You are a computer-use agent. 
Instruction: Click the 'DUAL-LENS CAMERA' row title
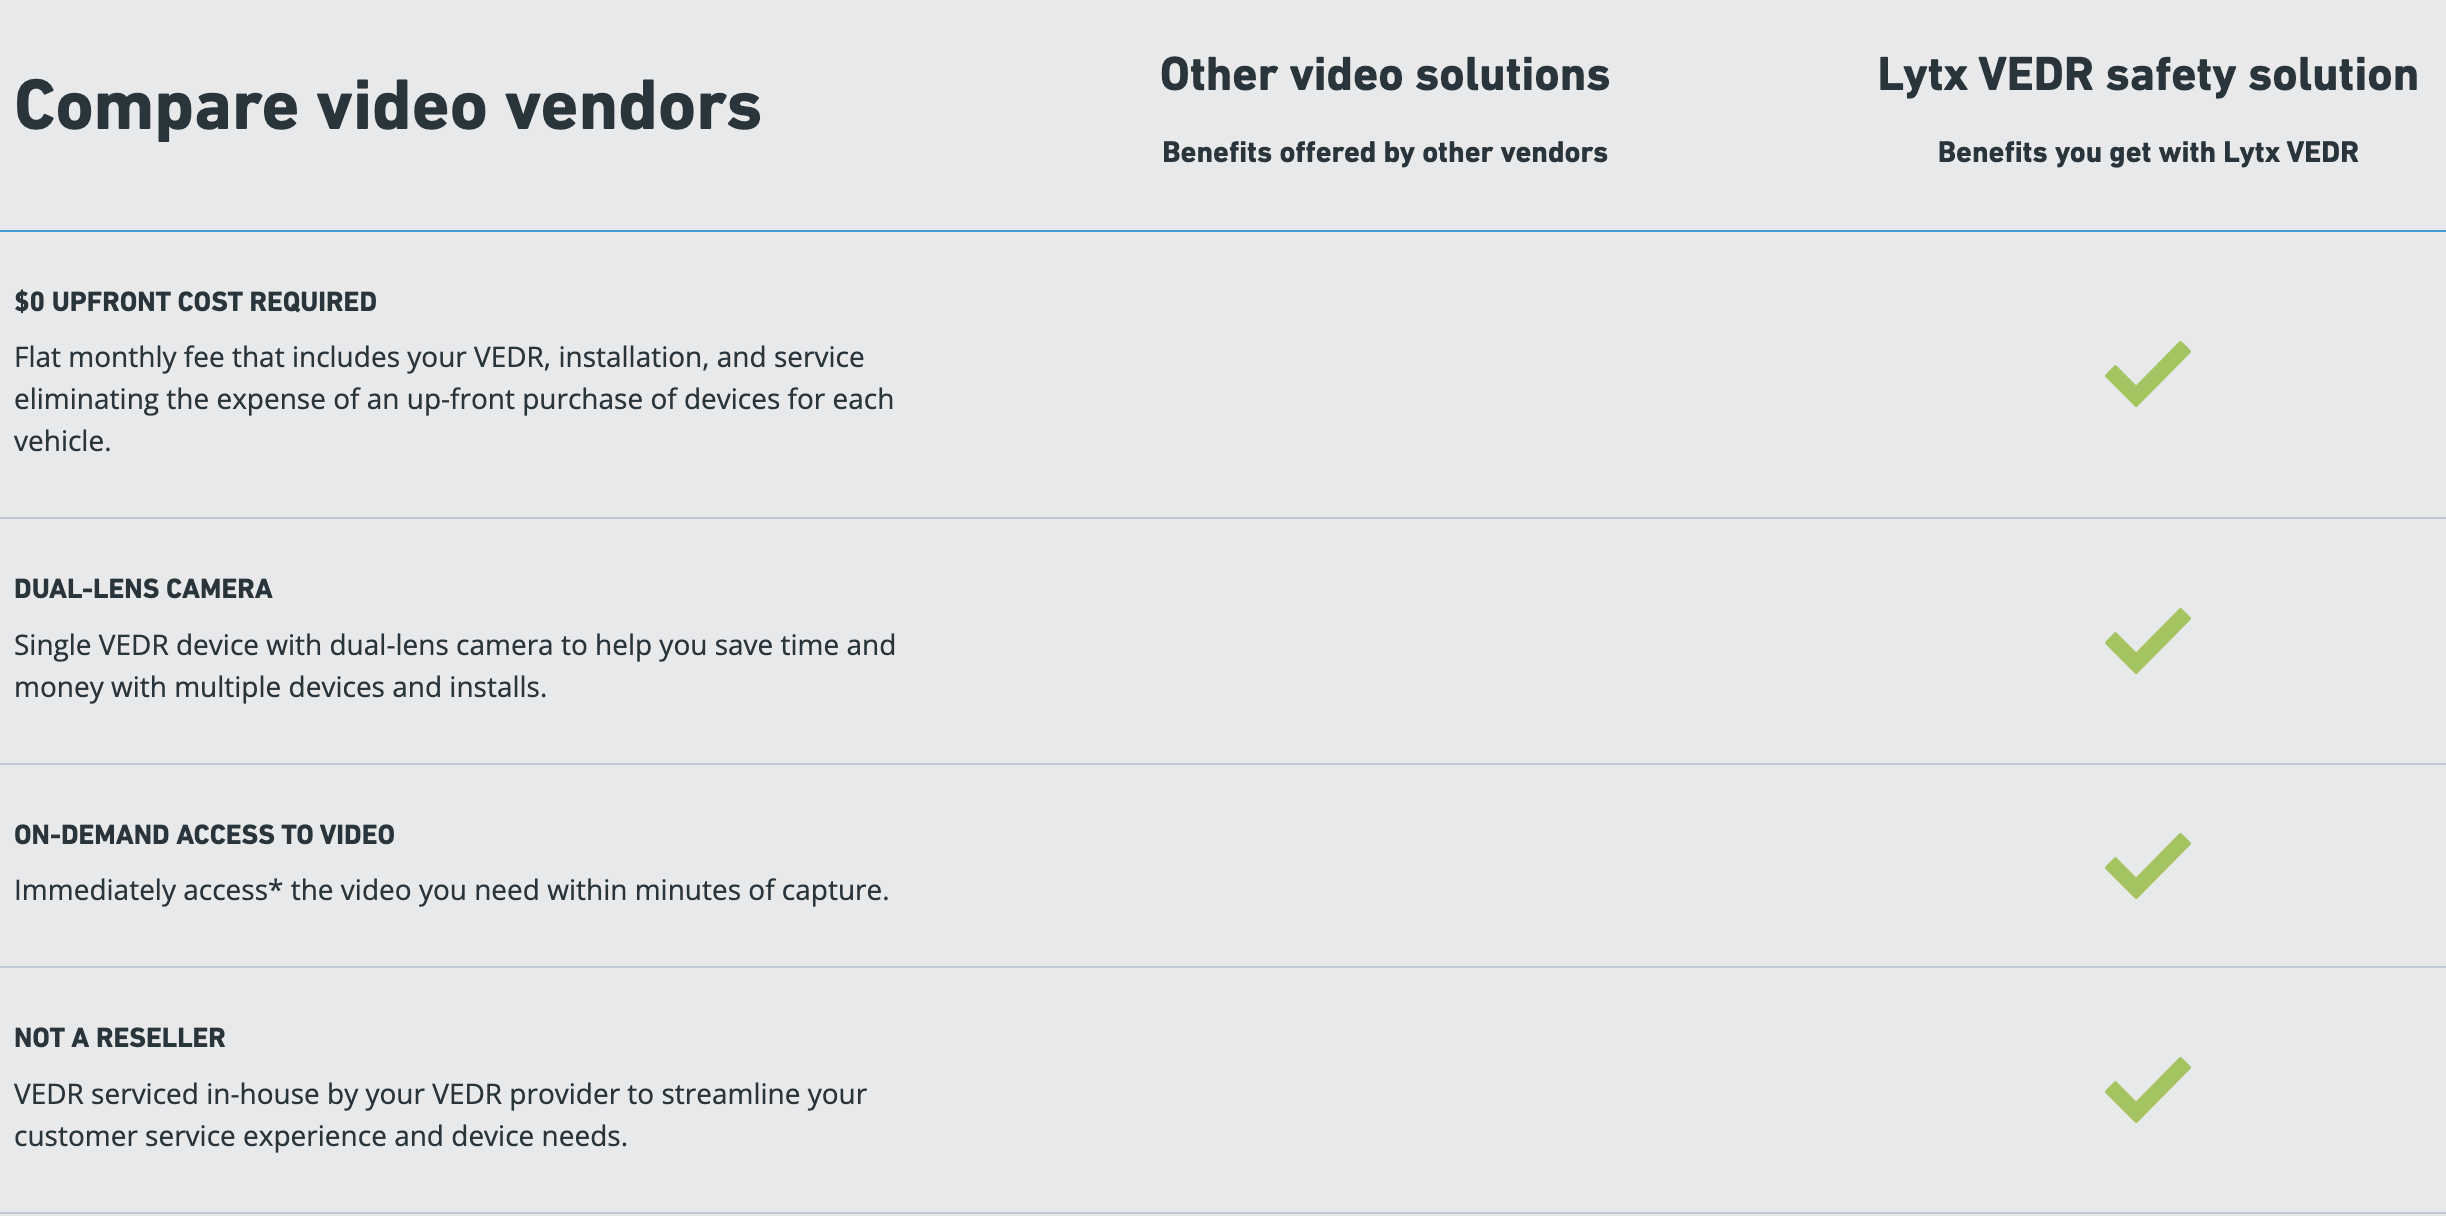(x=143, y=589)
